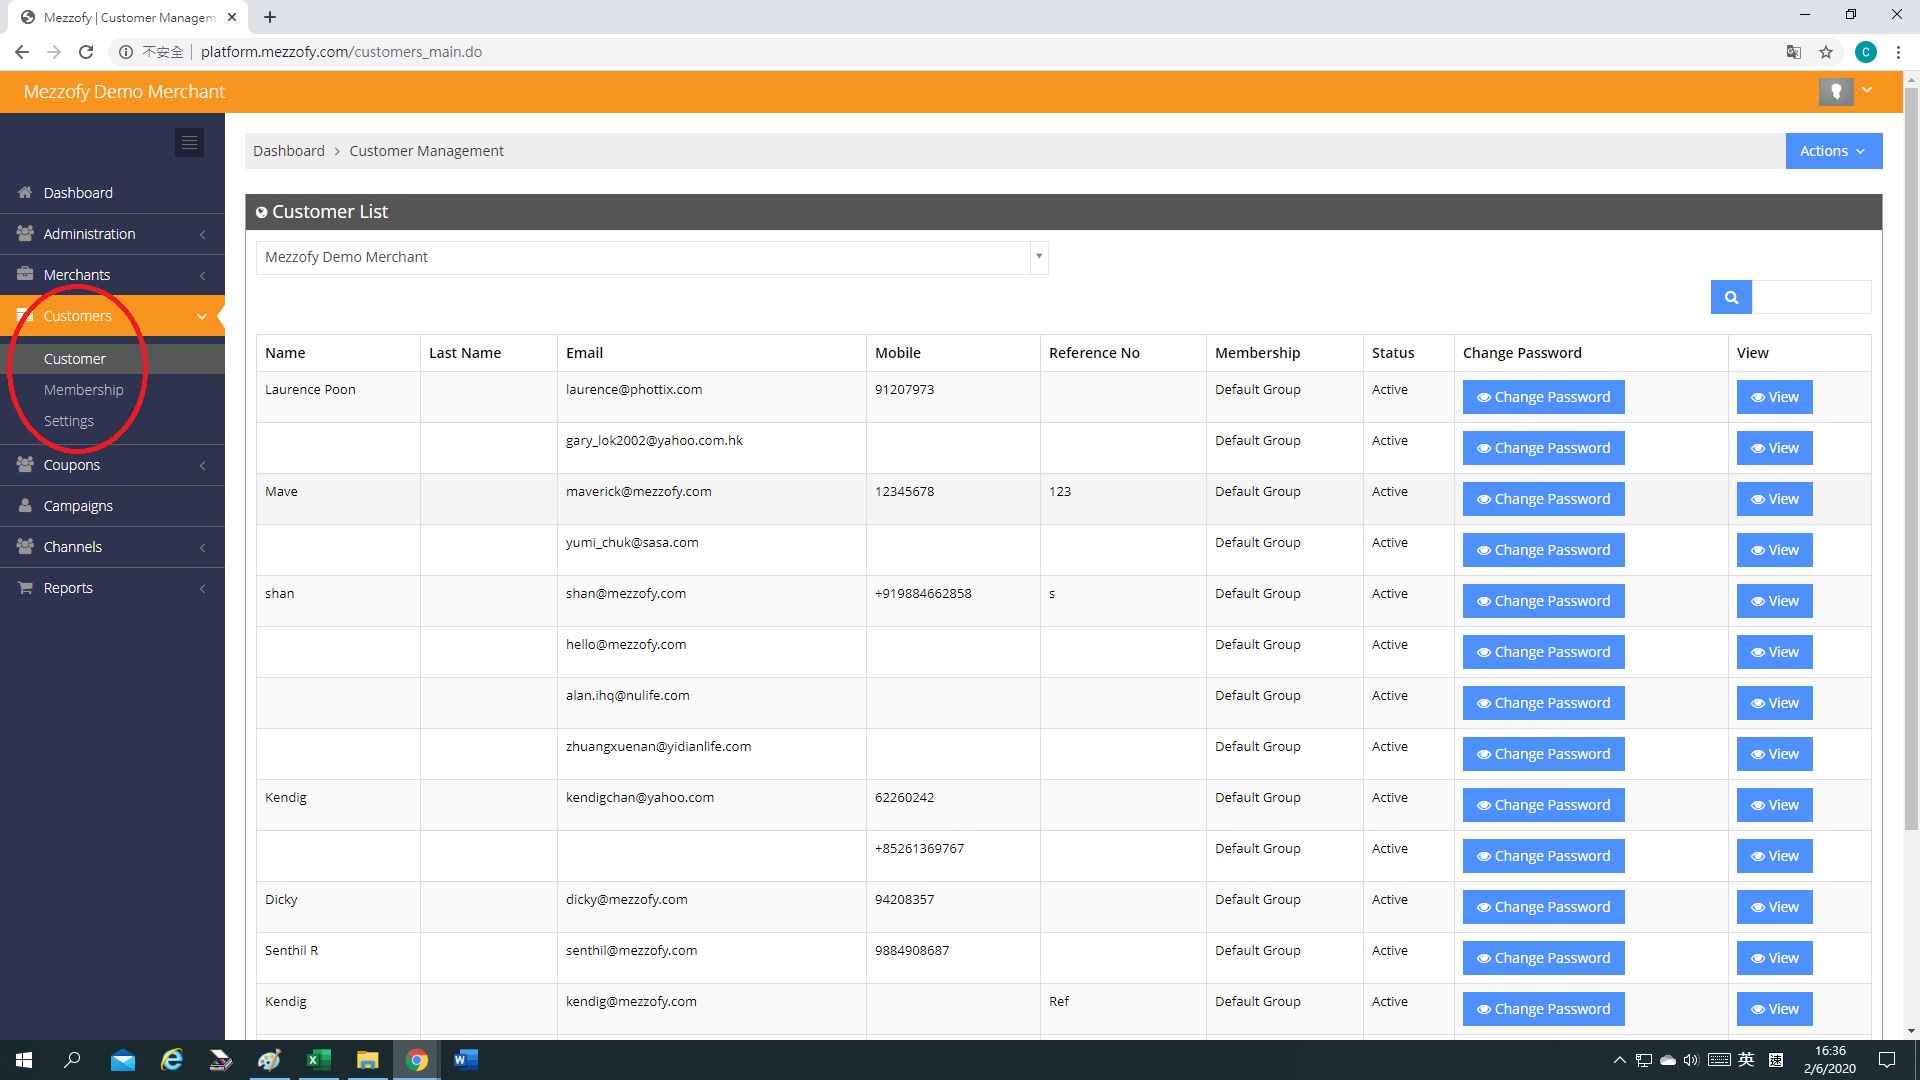Click the user avatar icon in header
Viewport: 1920px width, 1080px height.
(x=1835, y=92)
